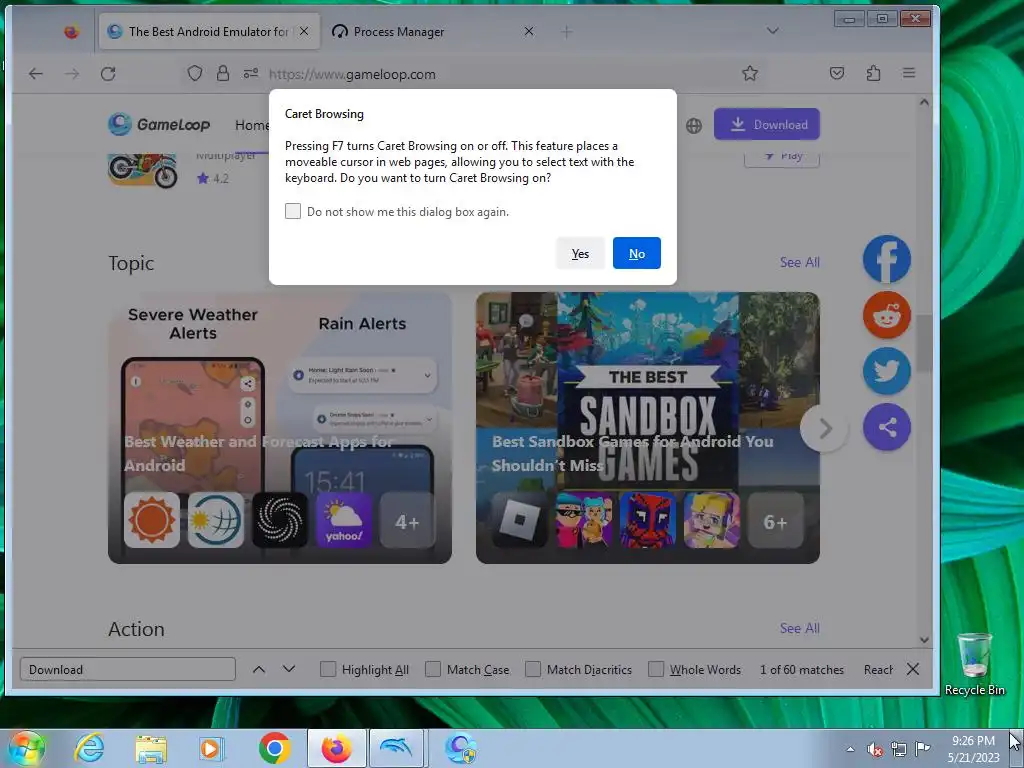Click the site padlock icon

(223, 73)
